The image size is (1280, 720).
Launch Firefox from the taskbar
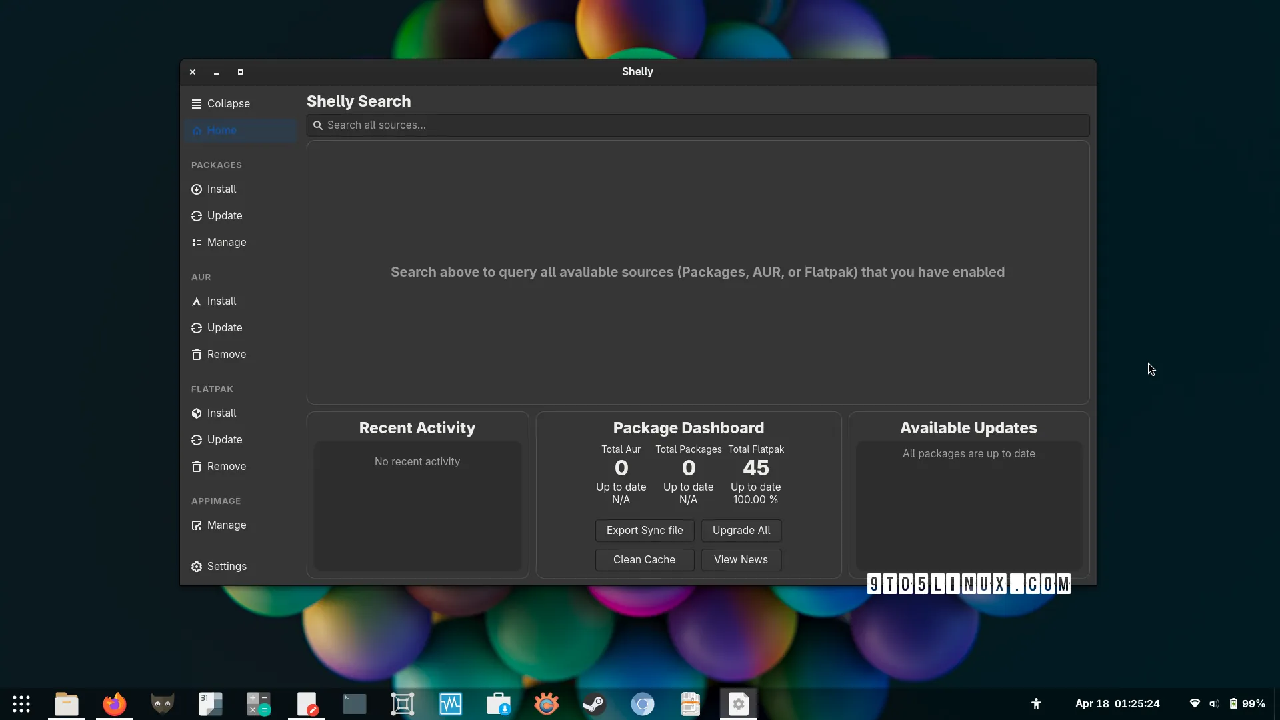coord(114,704)
